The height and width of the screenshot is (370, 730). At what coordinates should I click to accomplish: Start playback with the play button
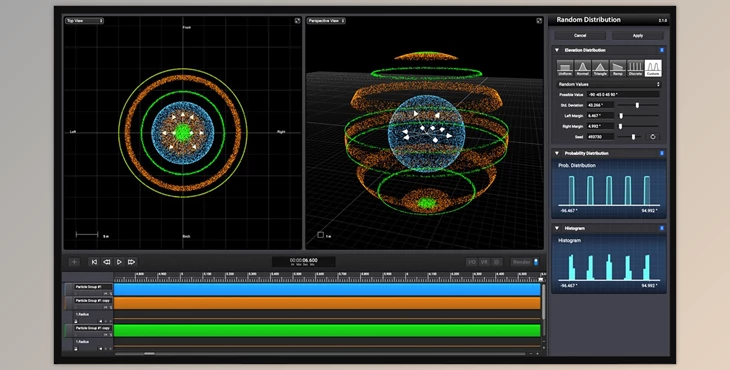tap(119, 262)
